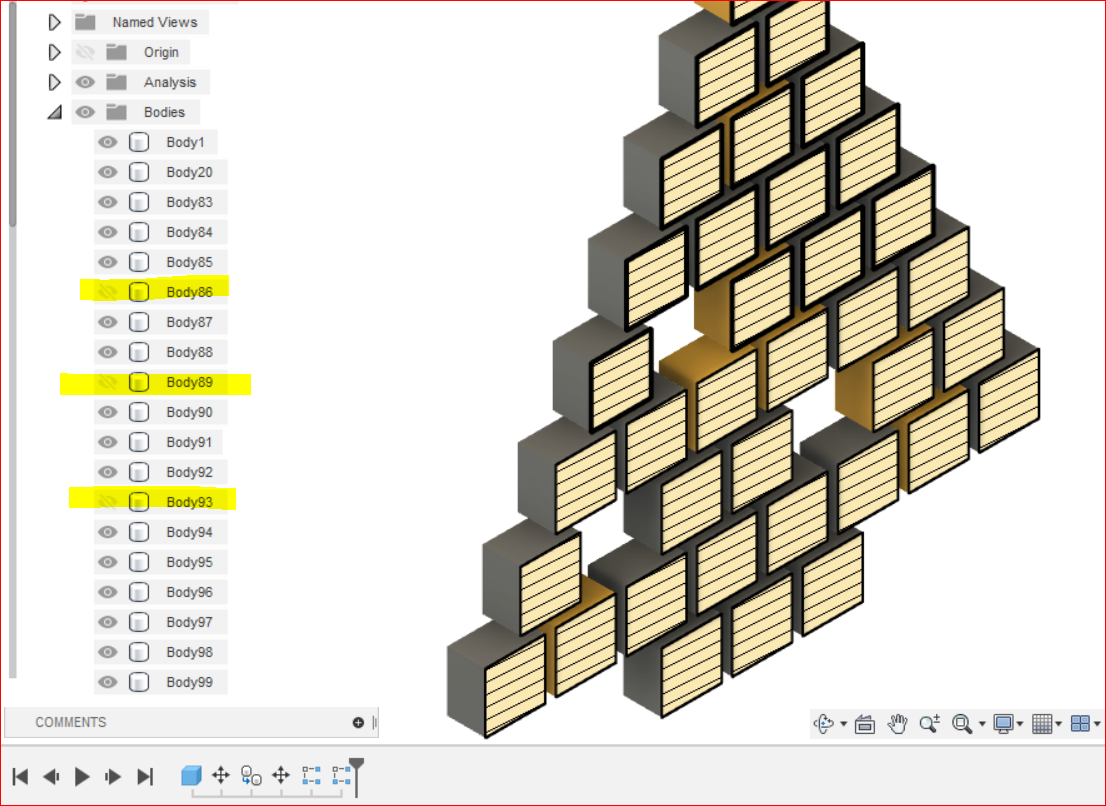
Task: Open the Look At tool
Action: coord(865,723)
